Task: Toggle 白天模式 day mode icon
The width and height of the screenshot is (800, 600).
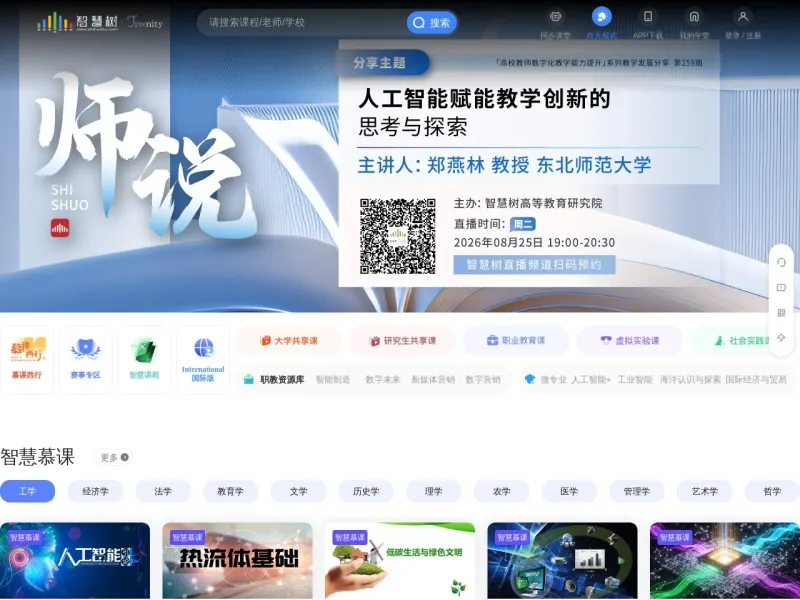Action: (x=602, y=17)
